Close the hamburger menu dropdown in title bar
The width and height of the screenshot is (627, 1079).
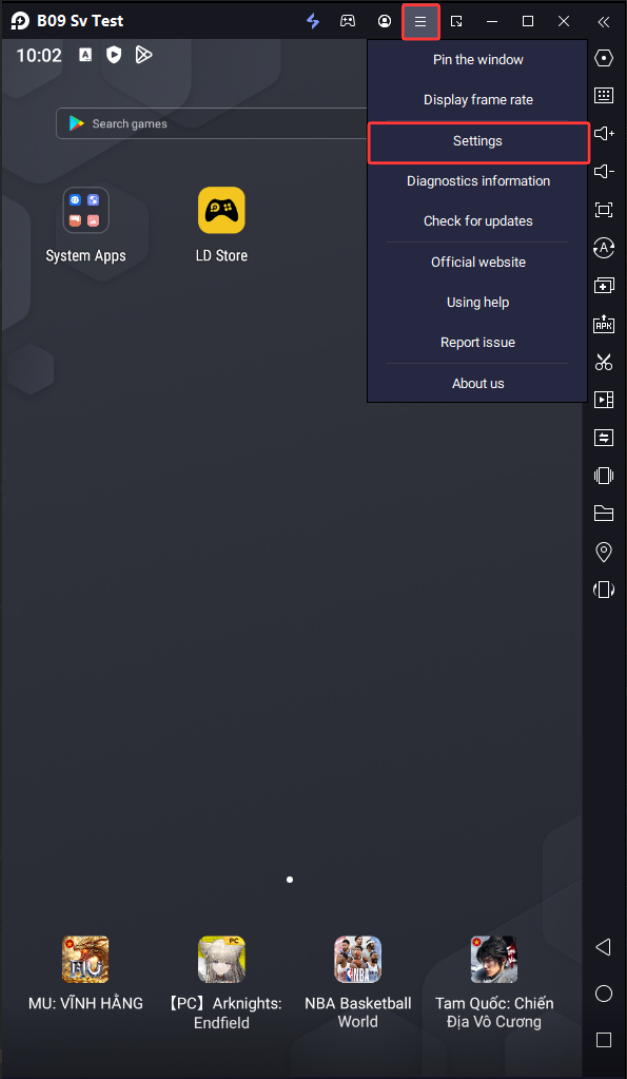(x=420, y=21)
